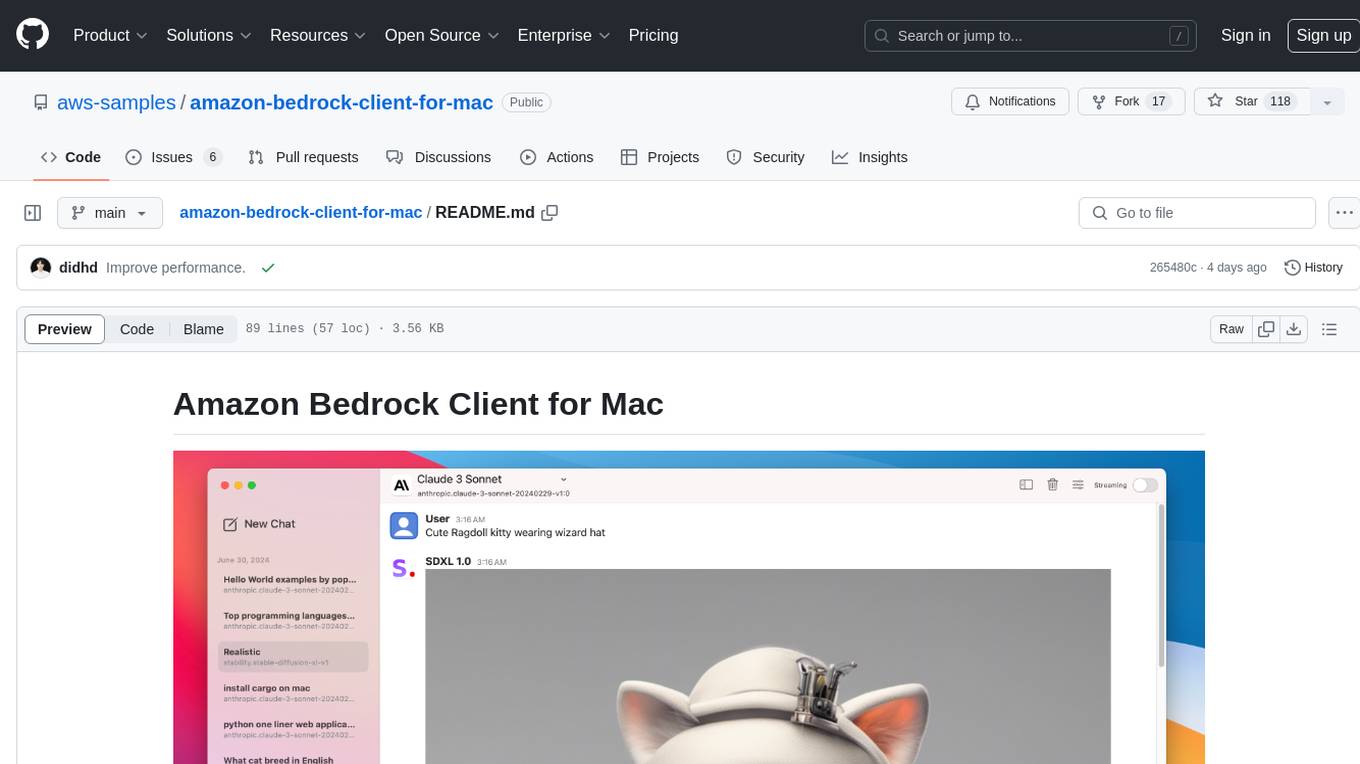Screen dimensions: 1360x764
Task: Expand the Product menu
Action: coord(110,35)
